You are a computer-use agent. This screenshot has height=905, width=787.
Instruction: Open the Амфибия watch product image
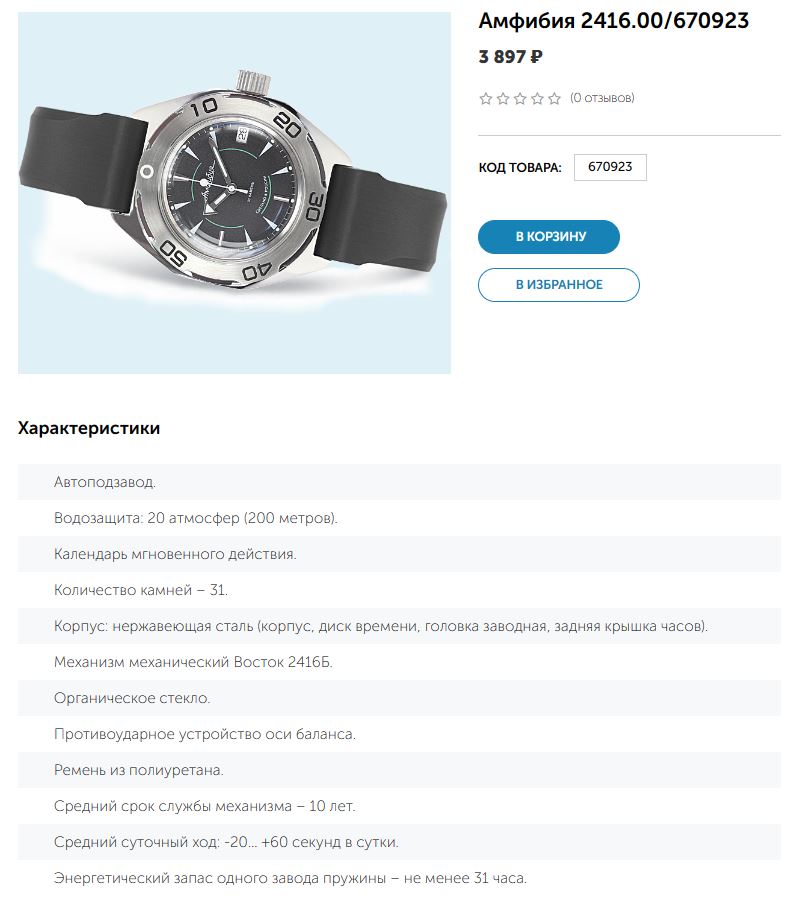click(234, 193)
